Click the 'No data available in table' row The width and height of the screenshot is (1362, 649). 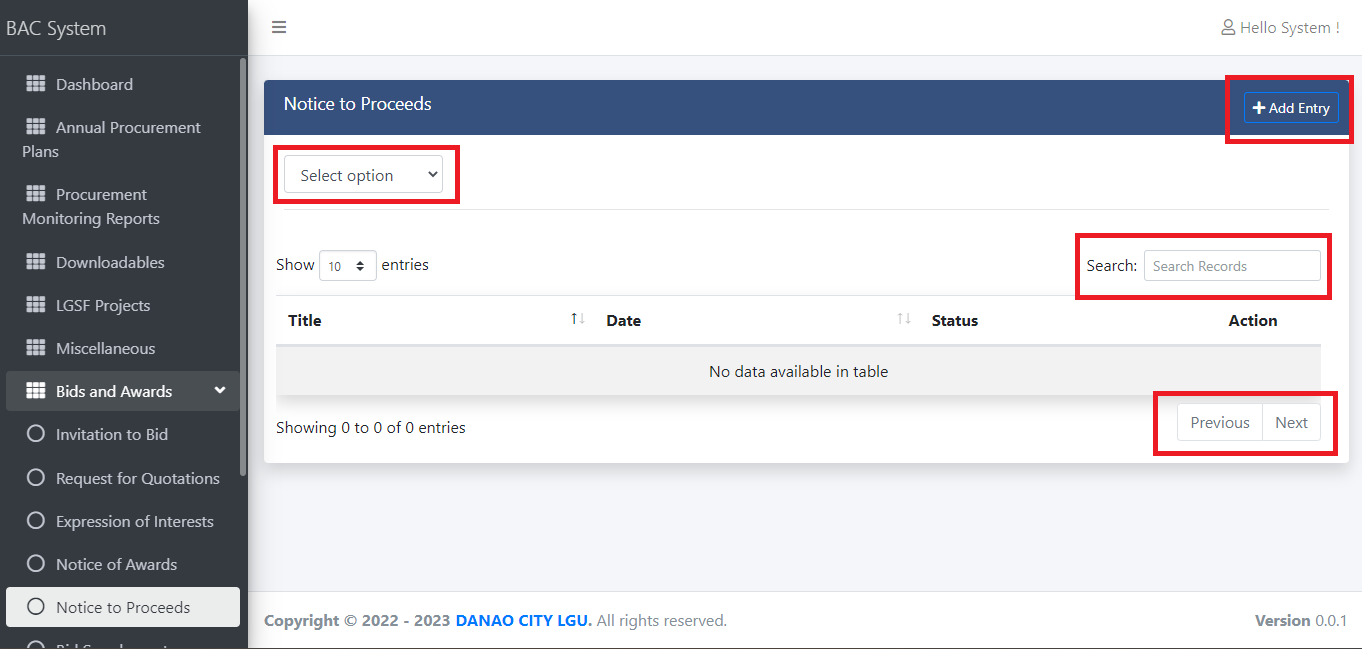click(x=798, y=371)
